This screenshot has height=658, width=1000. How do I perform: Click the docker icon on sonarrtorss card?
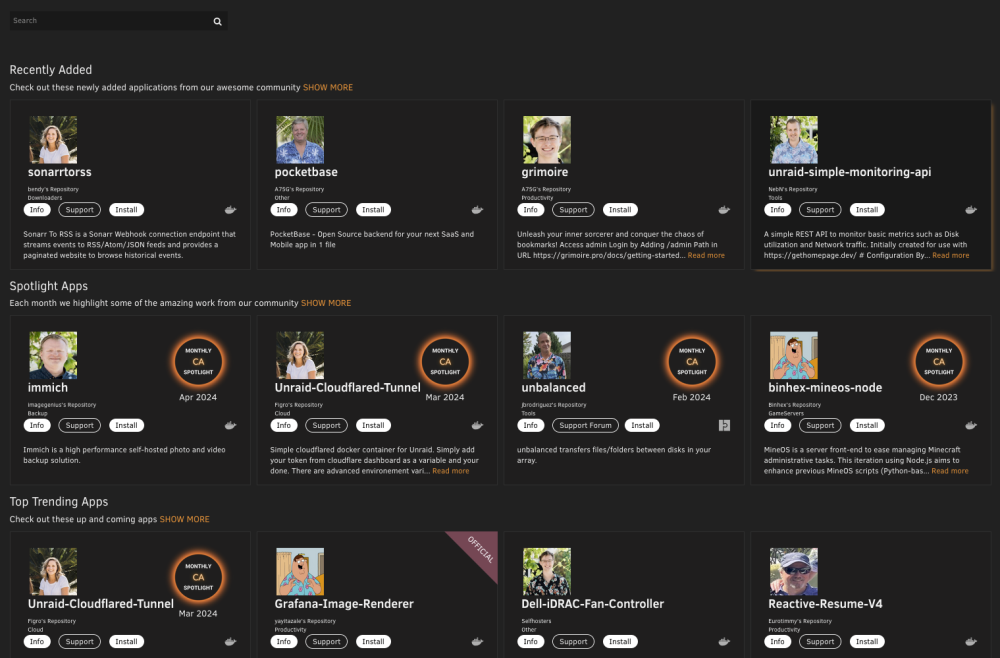coord(230,210)
